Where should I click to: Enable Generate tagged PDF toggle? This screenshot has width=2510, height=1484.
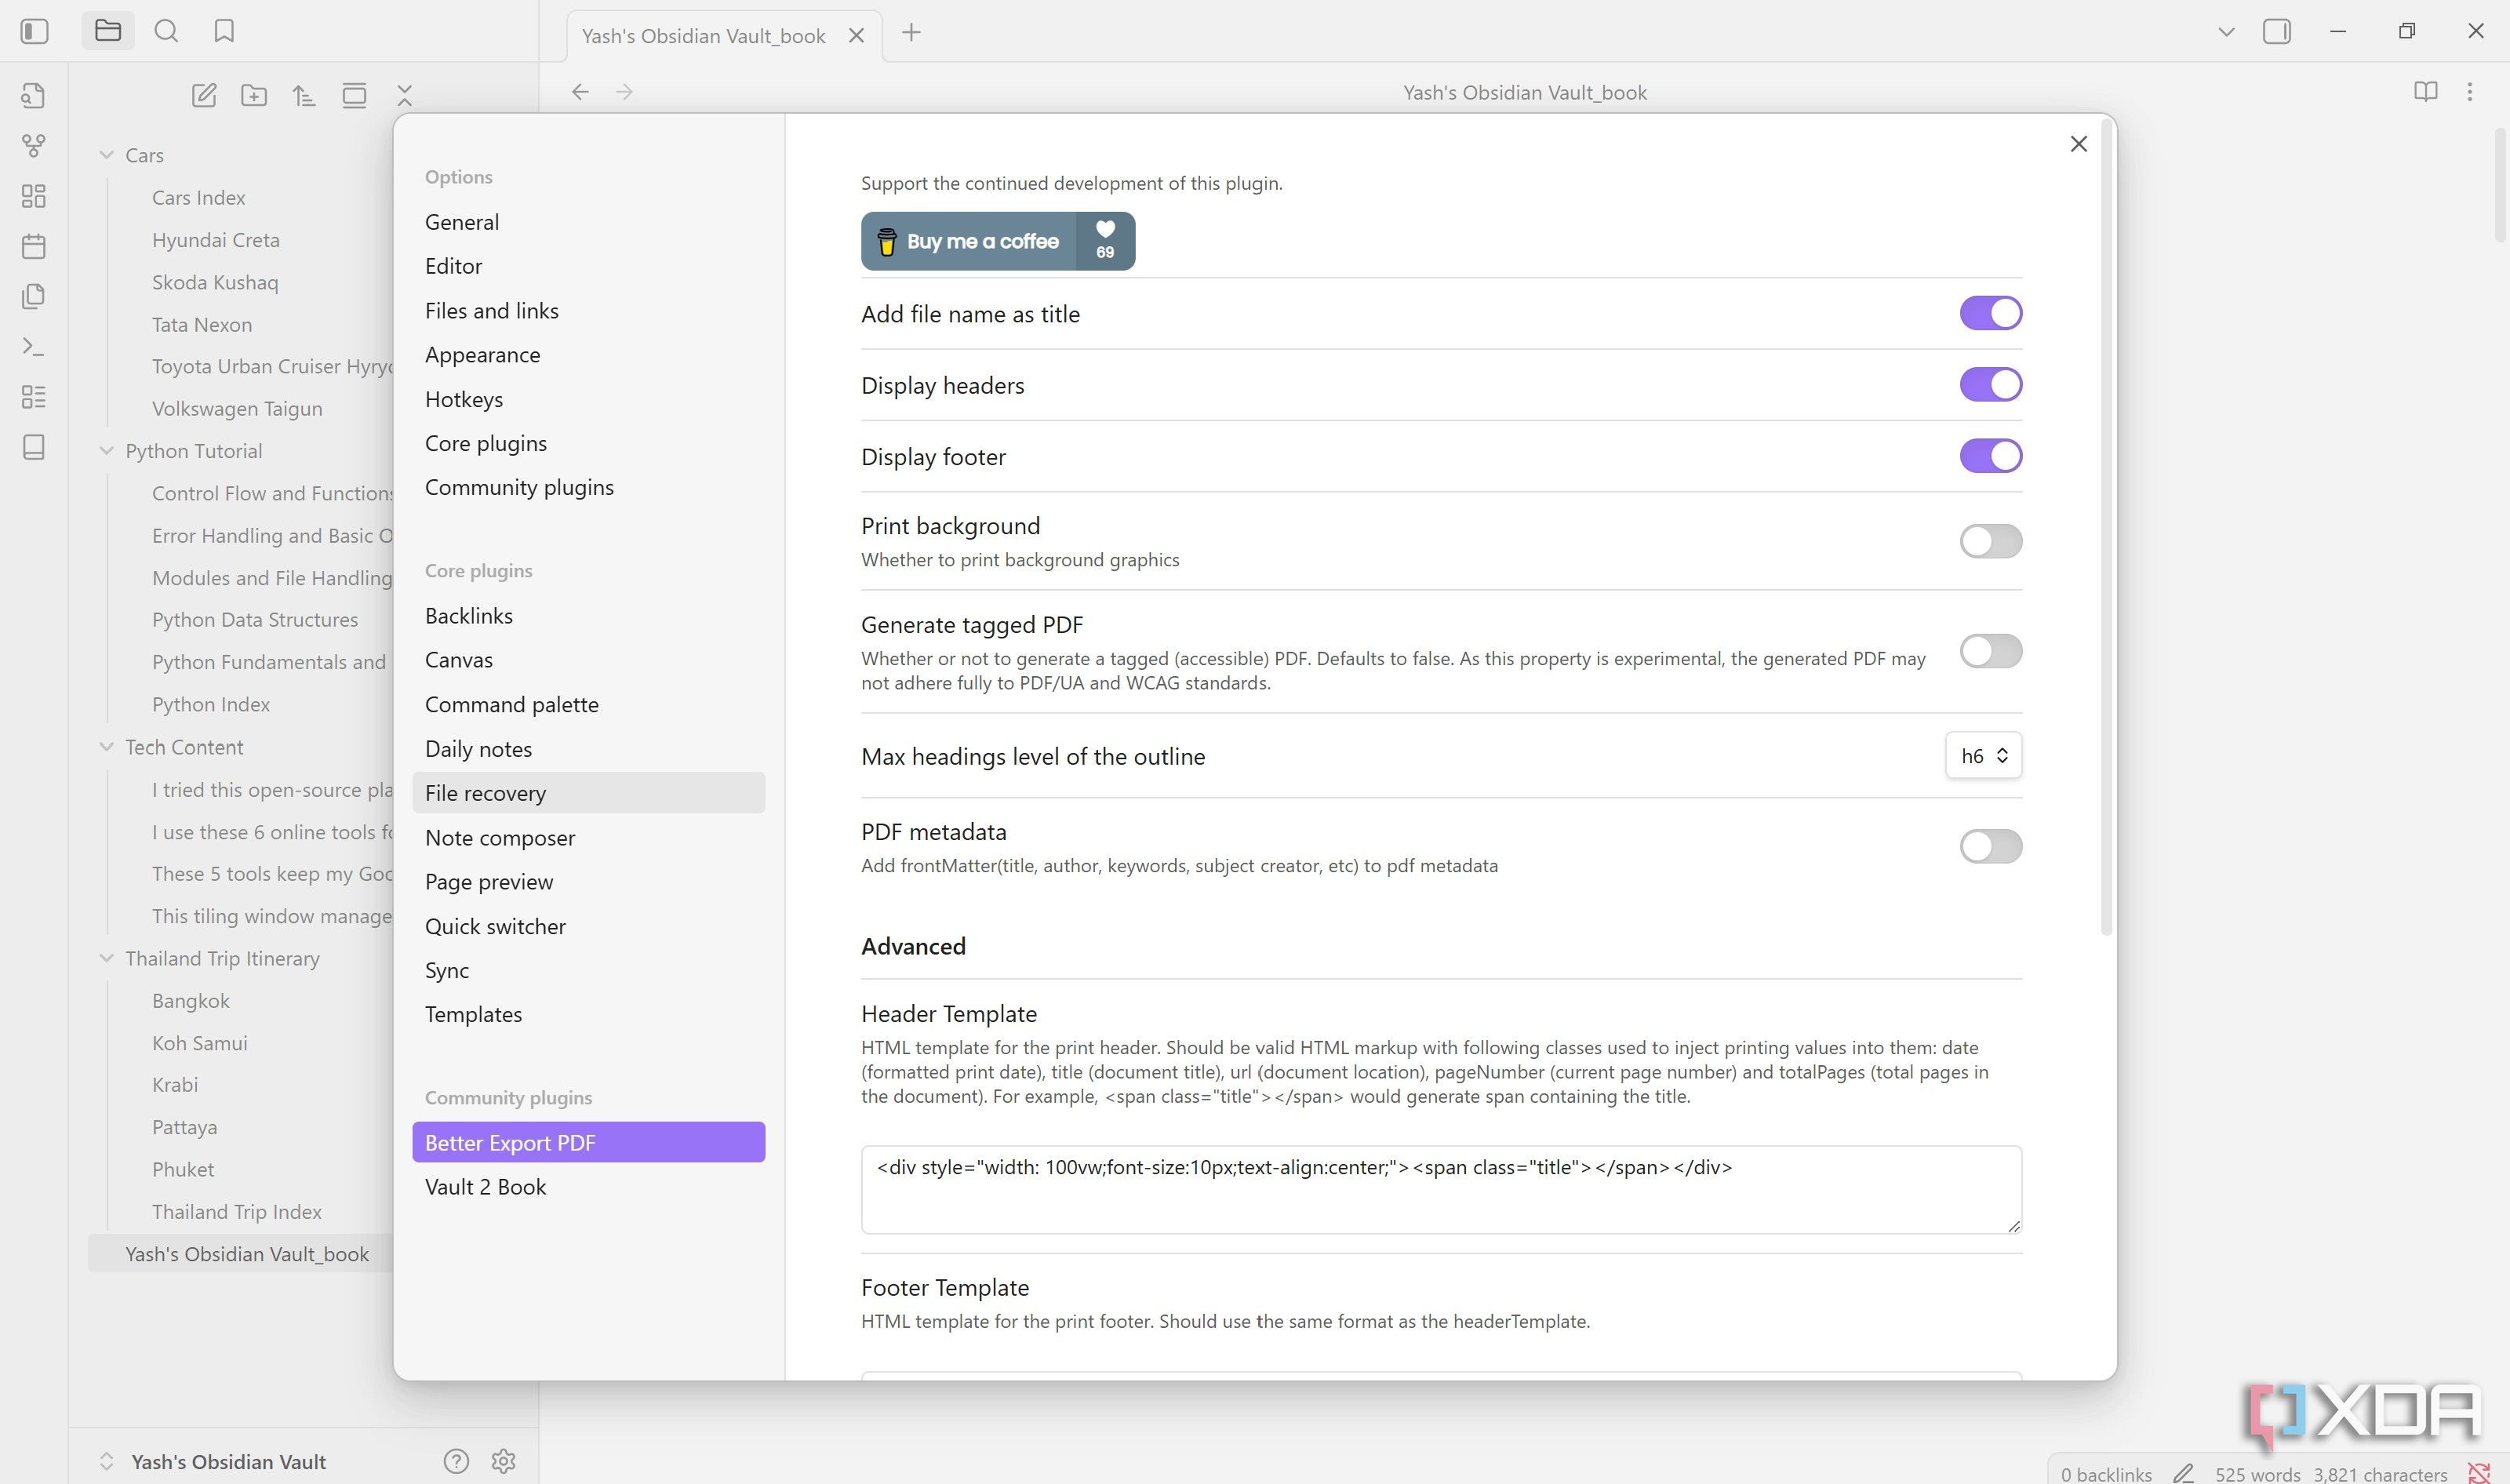point(1990,651)
